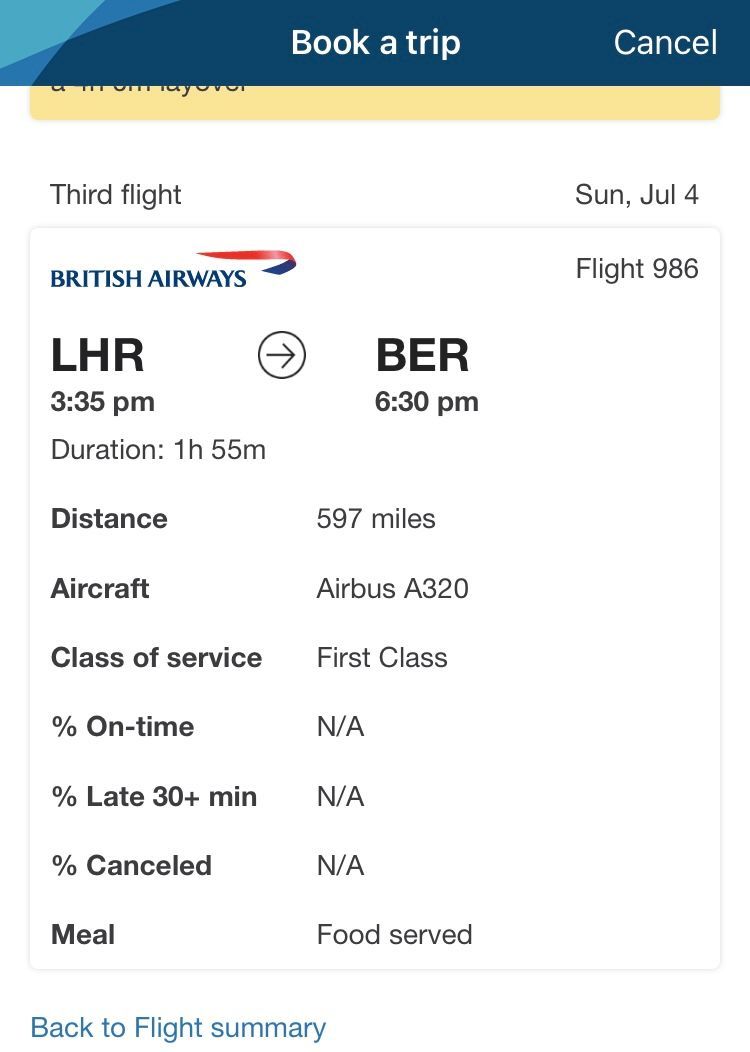
Task: Tap the yellow layover notice banner
Action: [374, 101]
